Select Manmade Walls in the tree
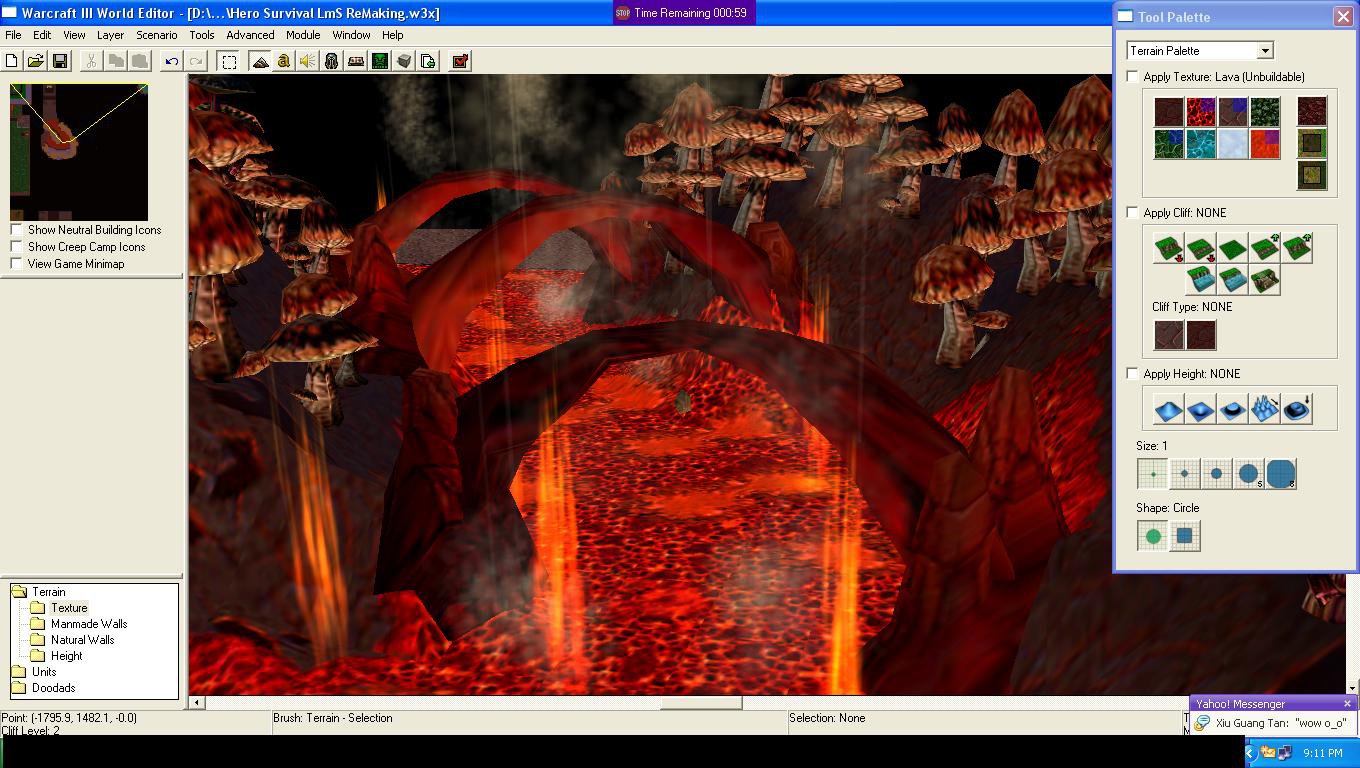Viewport: 1360px width, 768px height. 88,624
